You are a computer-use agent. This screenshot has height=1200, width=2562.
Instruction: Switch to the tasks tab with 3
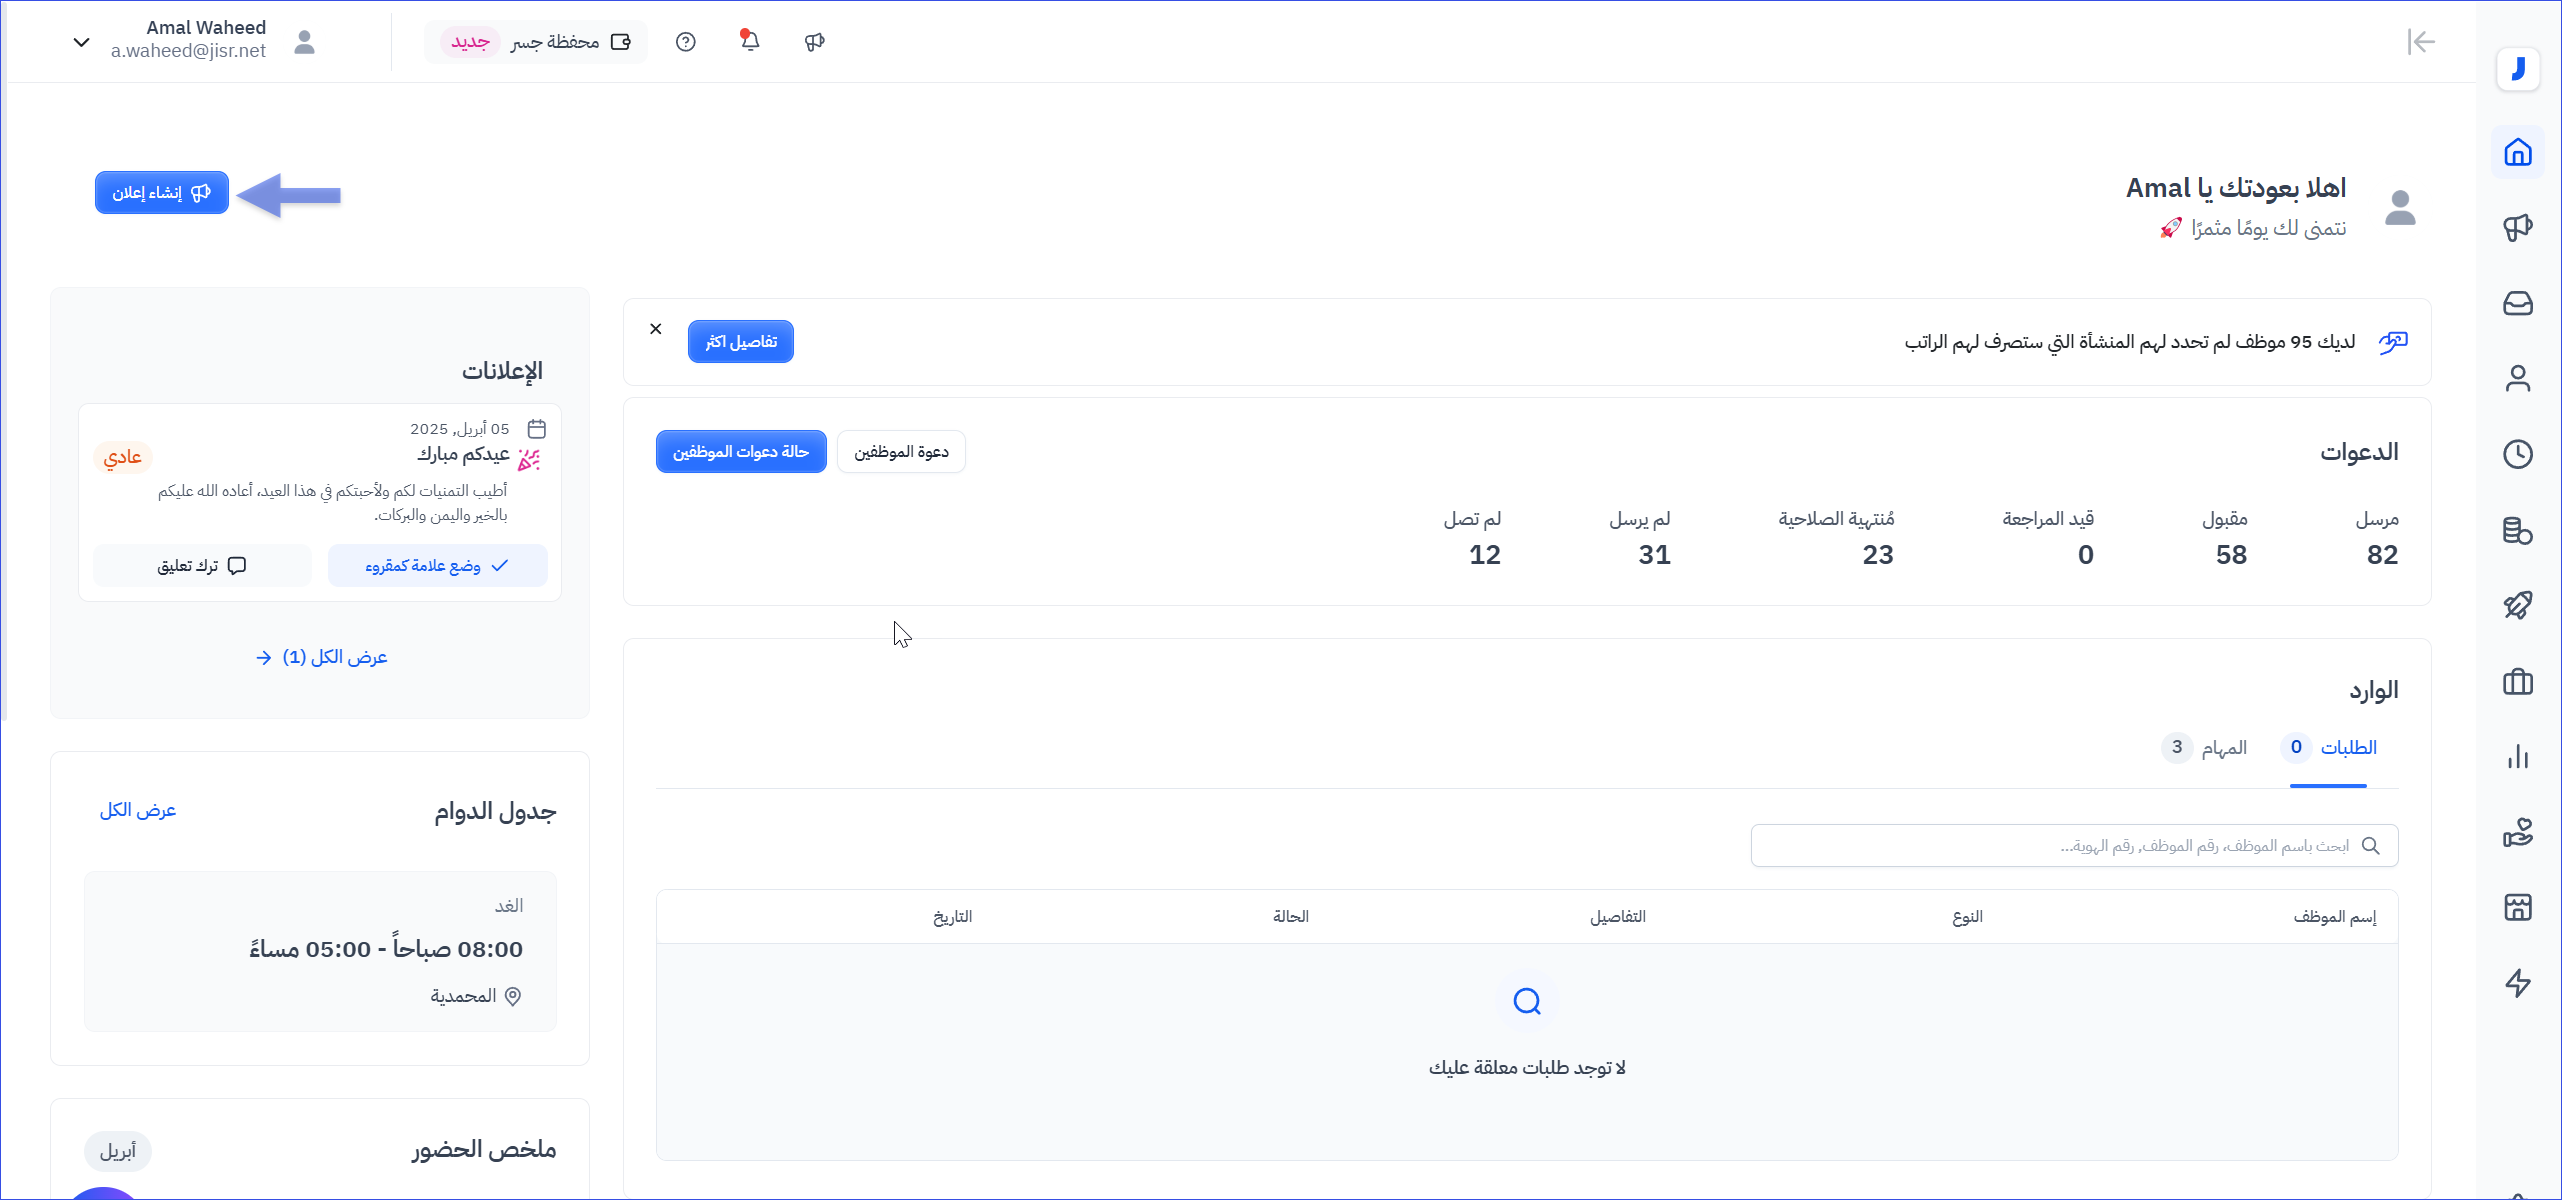(2205, 748)
